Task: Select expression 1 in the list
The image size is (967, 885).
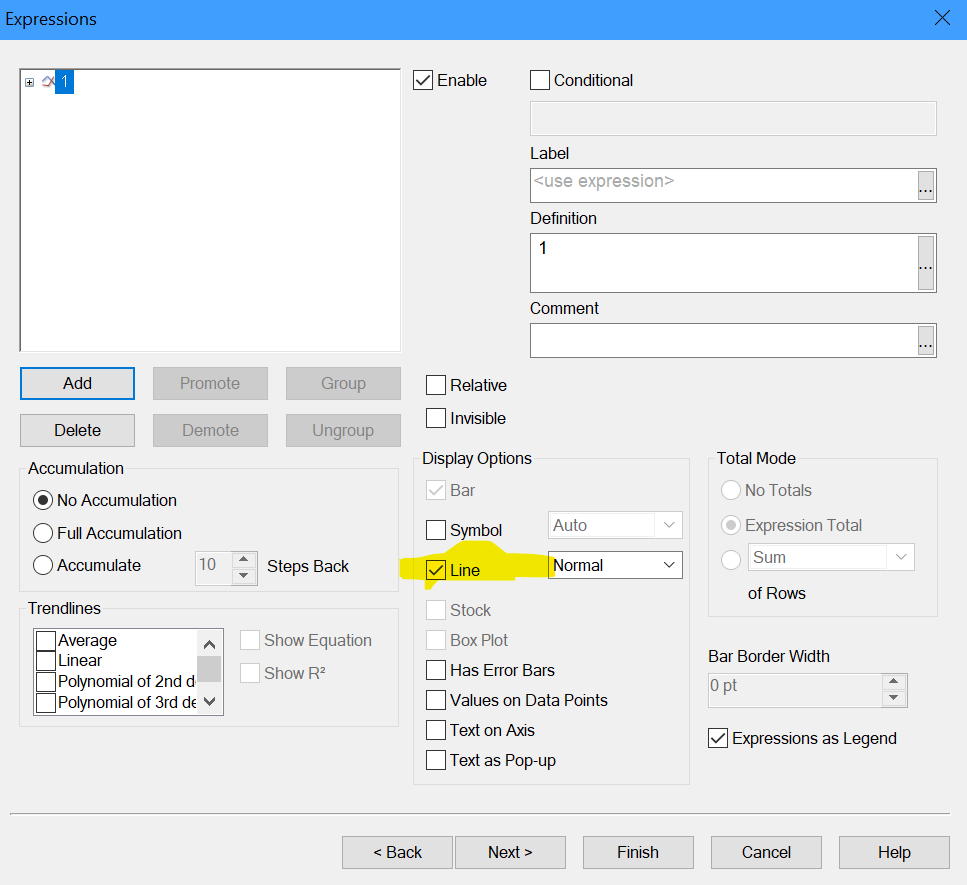Action: [x=64, y=81]
